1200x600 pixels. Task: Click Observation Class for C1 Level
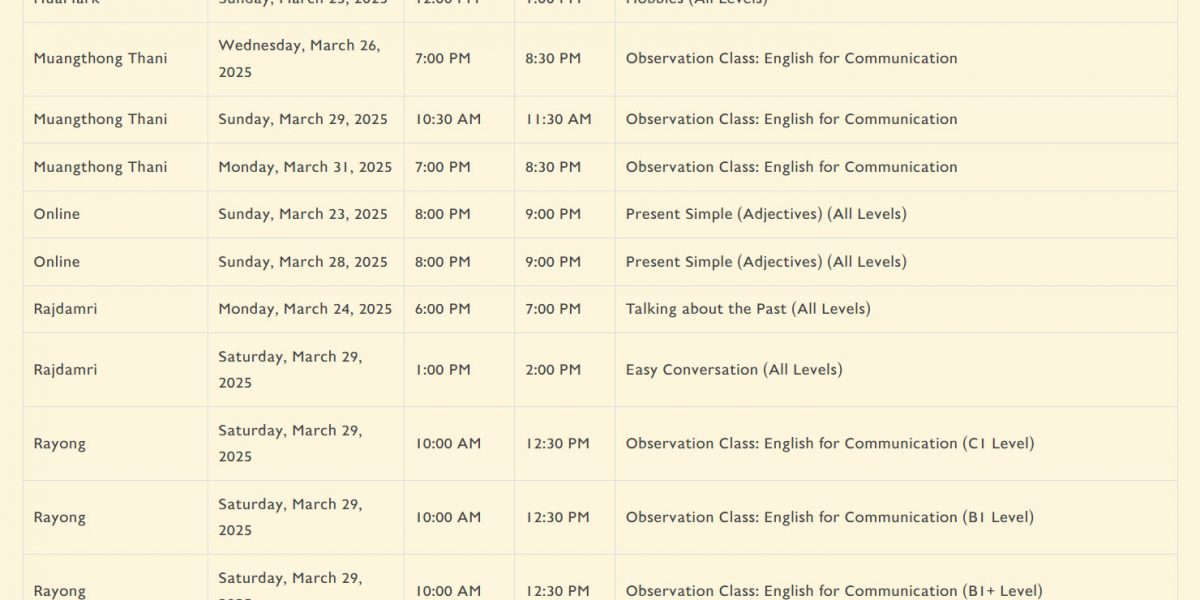click(830, 444)
